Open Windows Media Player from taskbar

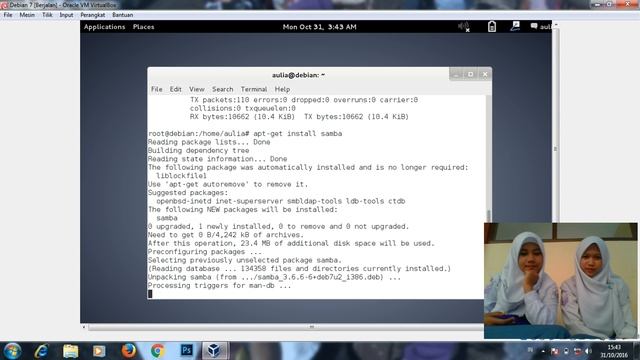click(99, 351)
